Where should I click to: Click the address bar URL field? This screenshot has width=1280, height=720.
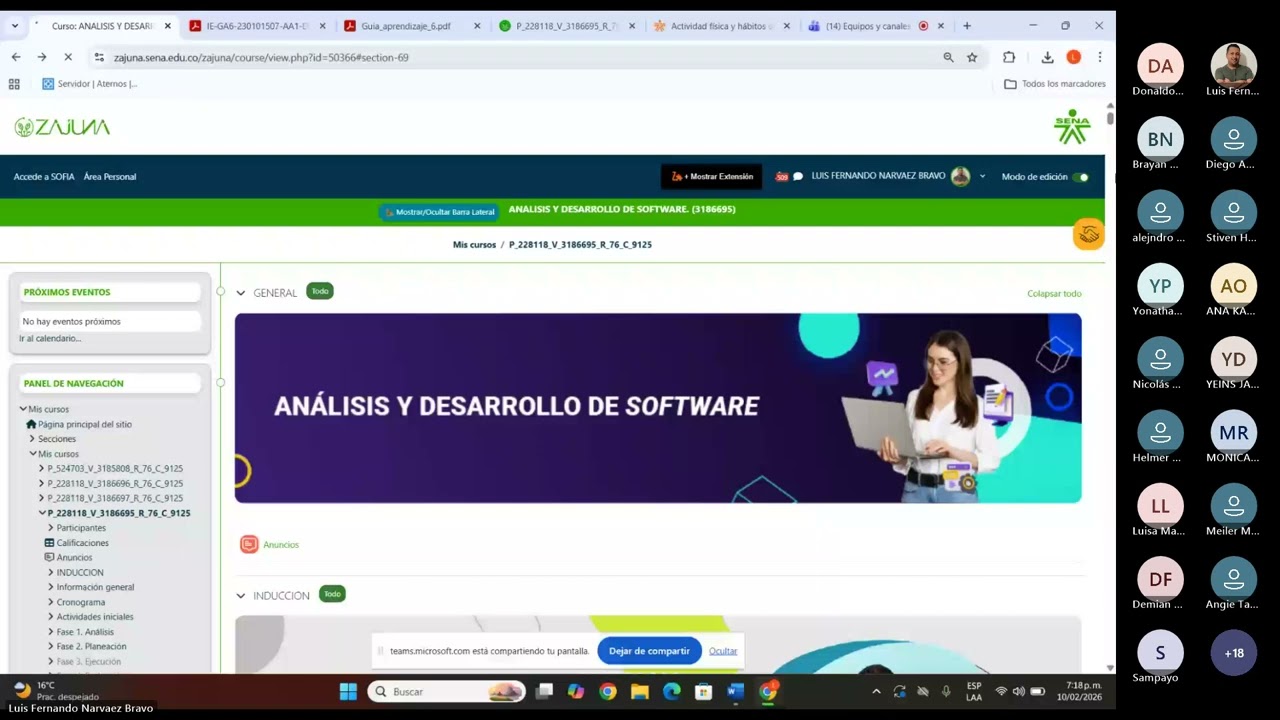click(520, 57)
